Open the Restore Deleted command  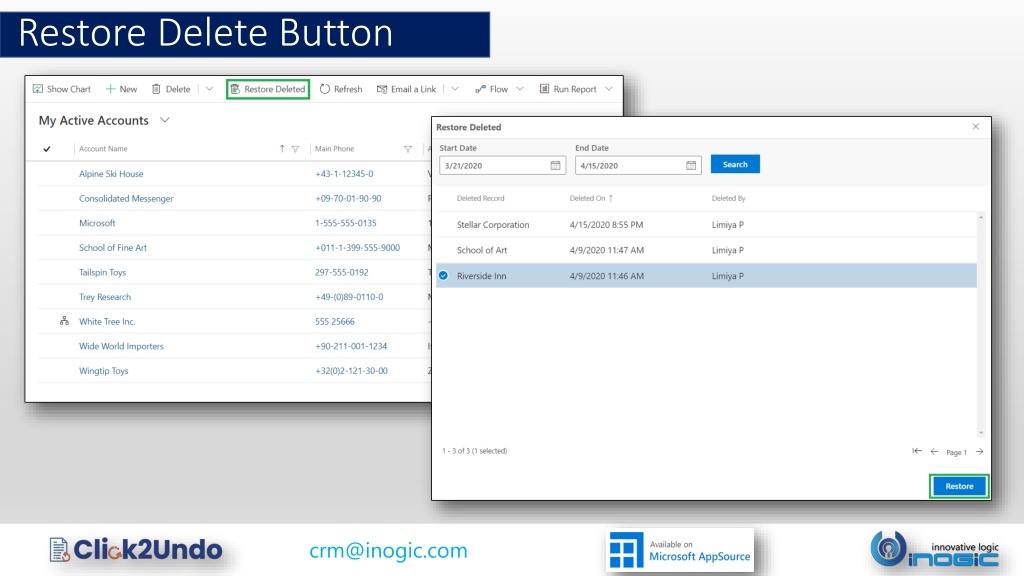coord(268,89)
